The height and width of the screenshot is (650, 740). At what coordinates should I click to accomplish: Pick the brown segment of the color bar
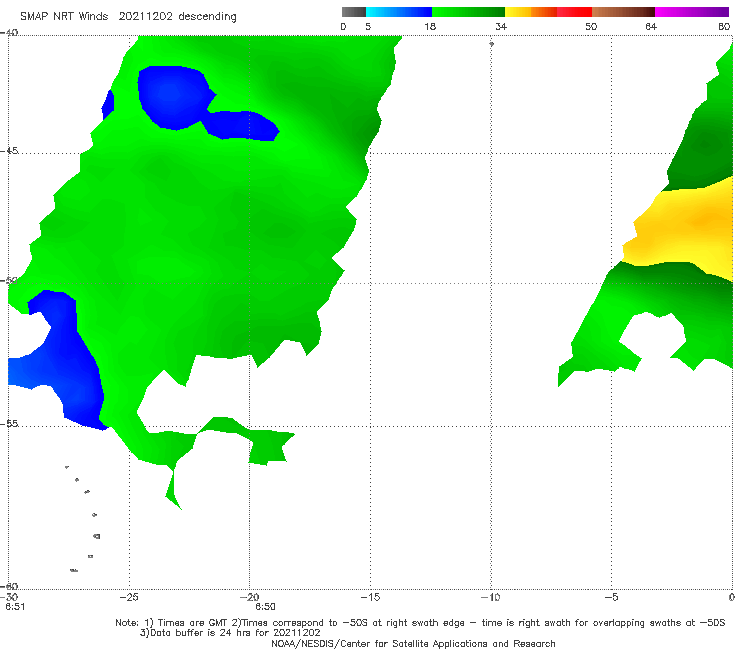pos(623,12)
